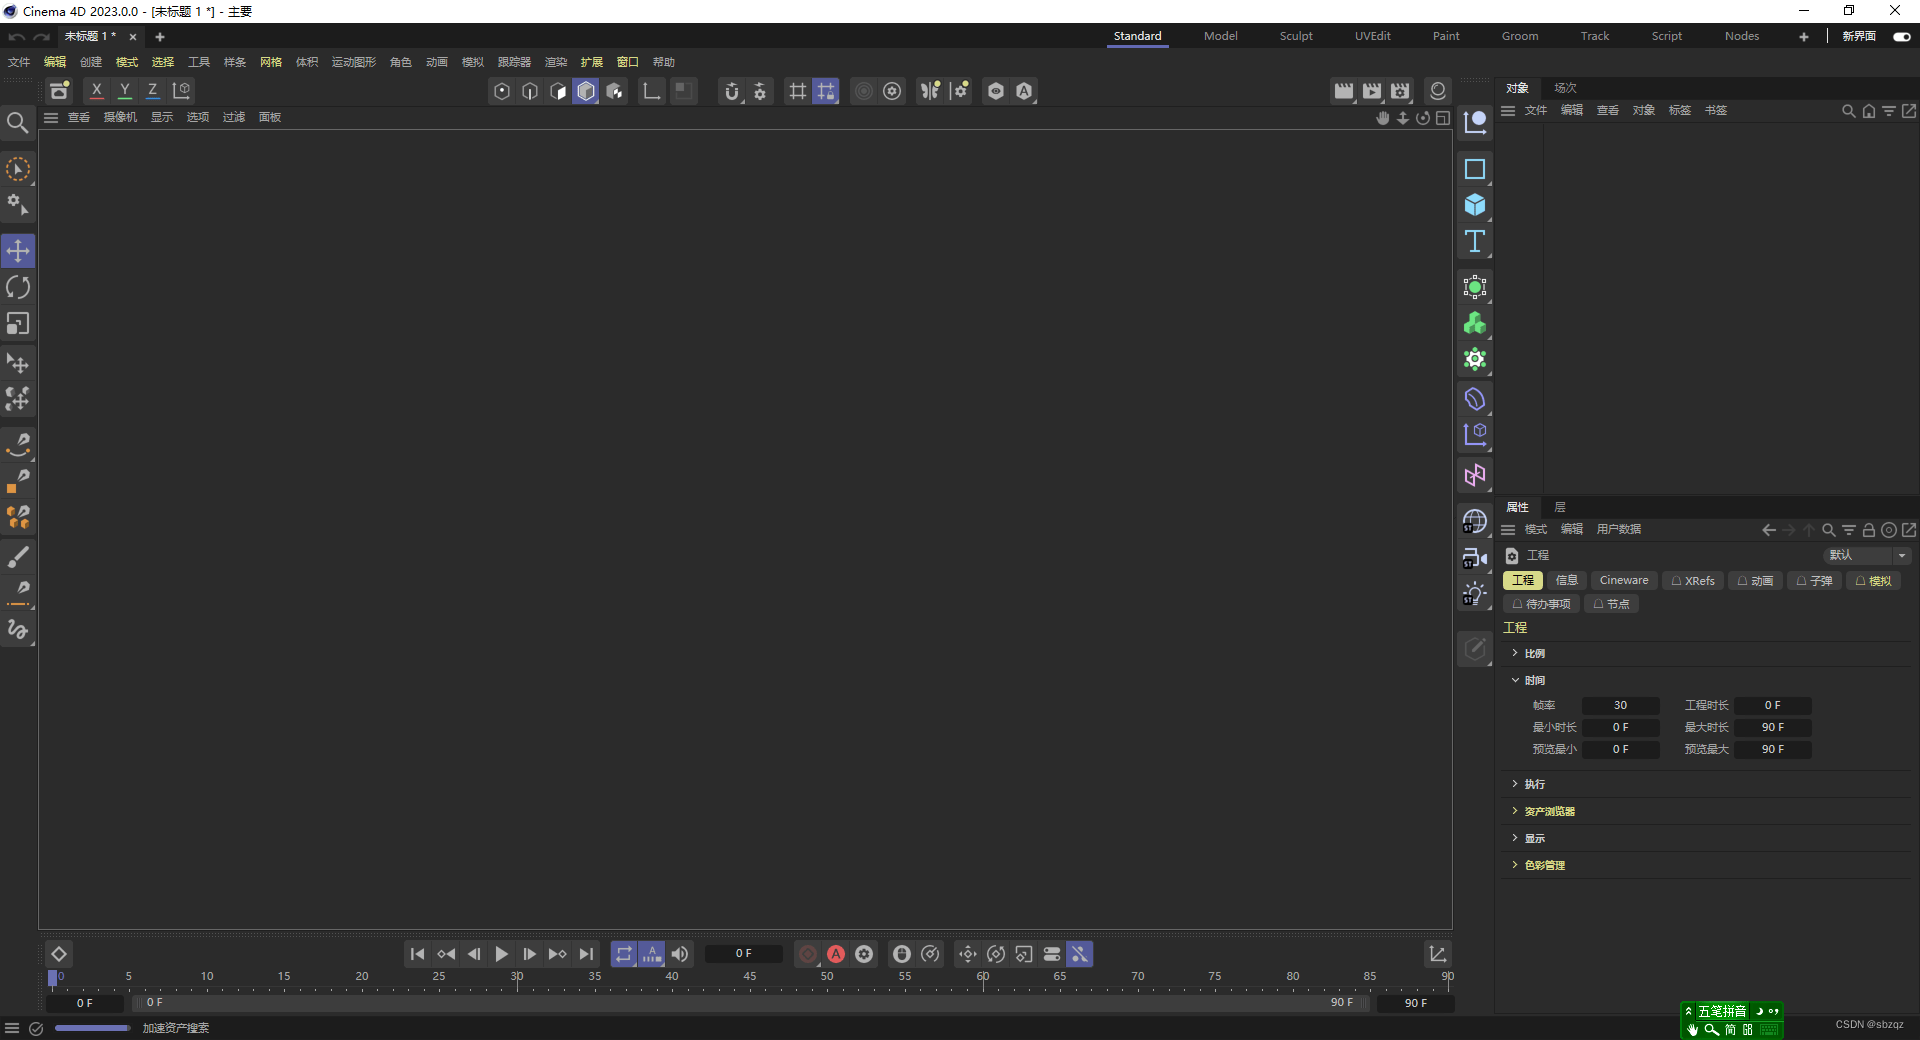
Task: Open the 默认 preset dropdown
Action: (x=1867, y=555)
